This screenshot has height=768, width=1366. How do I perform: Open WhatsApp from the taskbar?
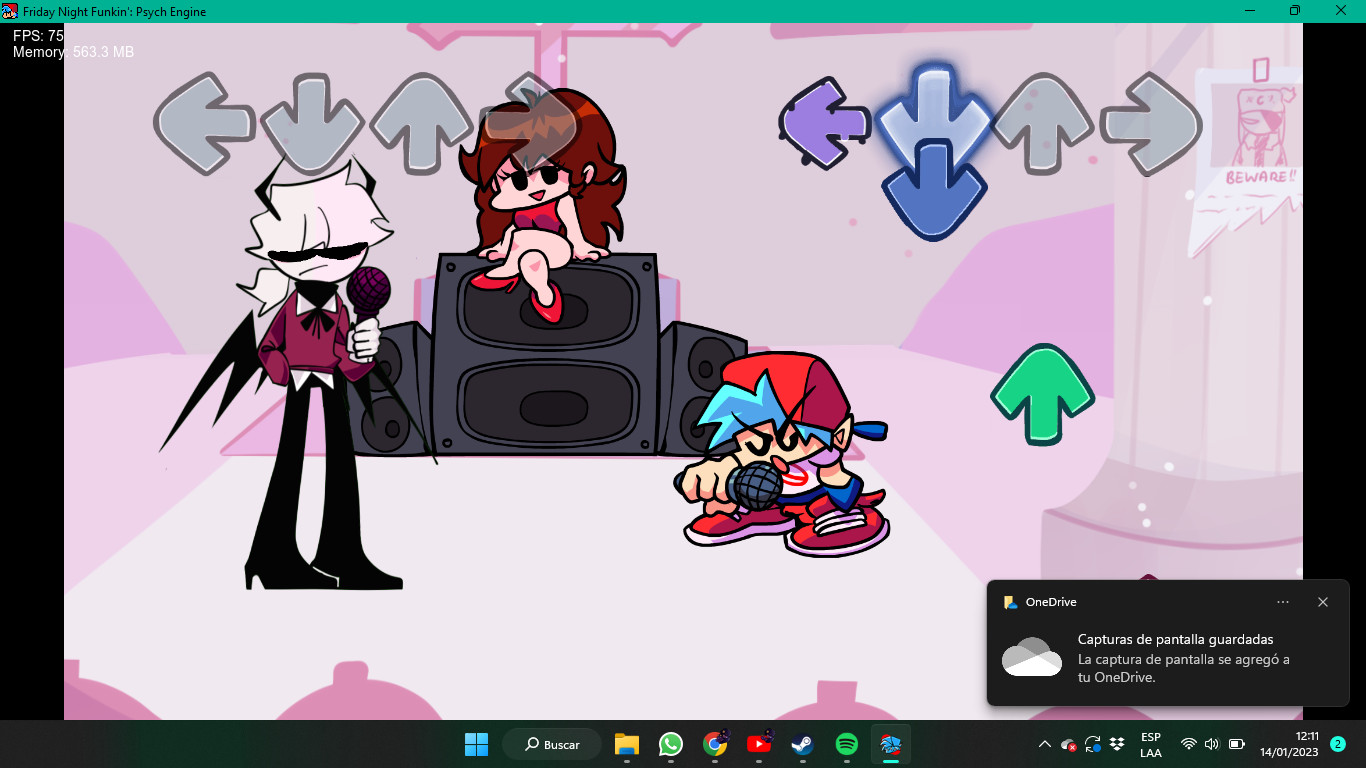tap(670, 744)
